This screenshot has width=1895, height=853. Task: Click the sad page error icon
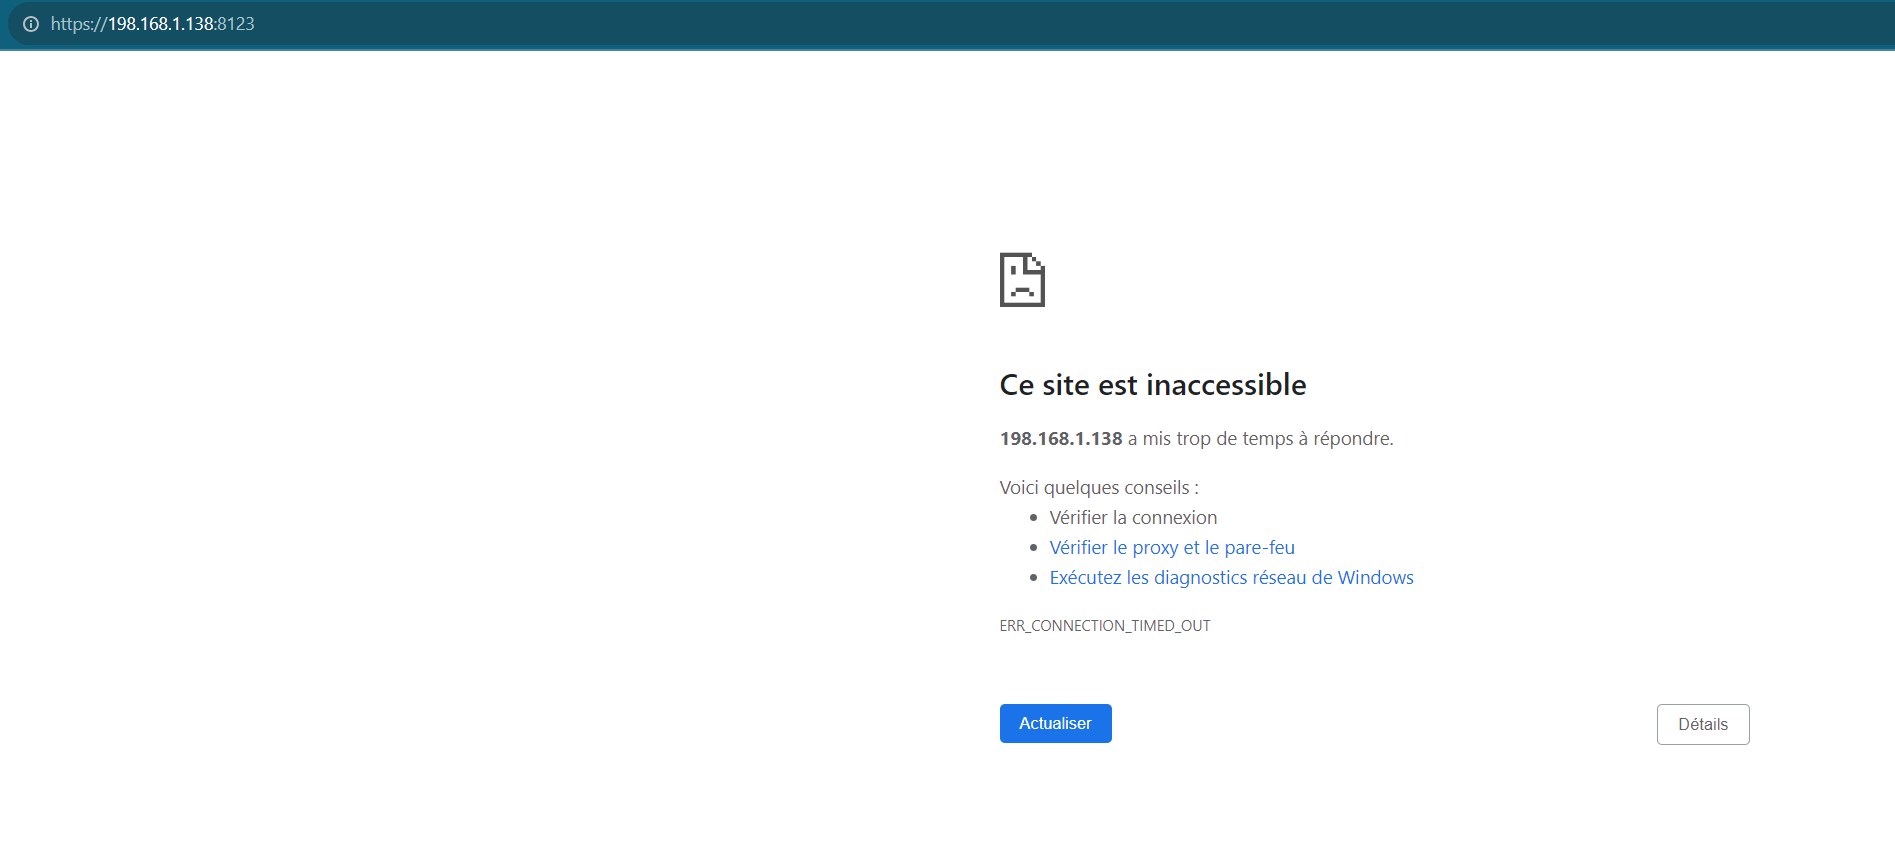[x=1022, y=280]
